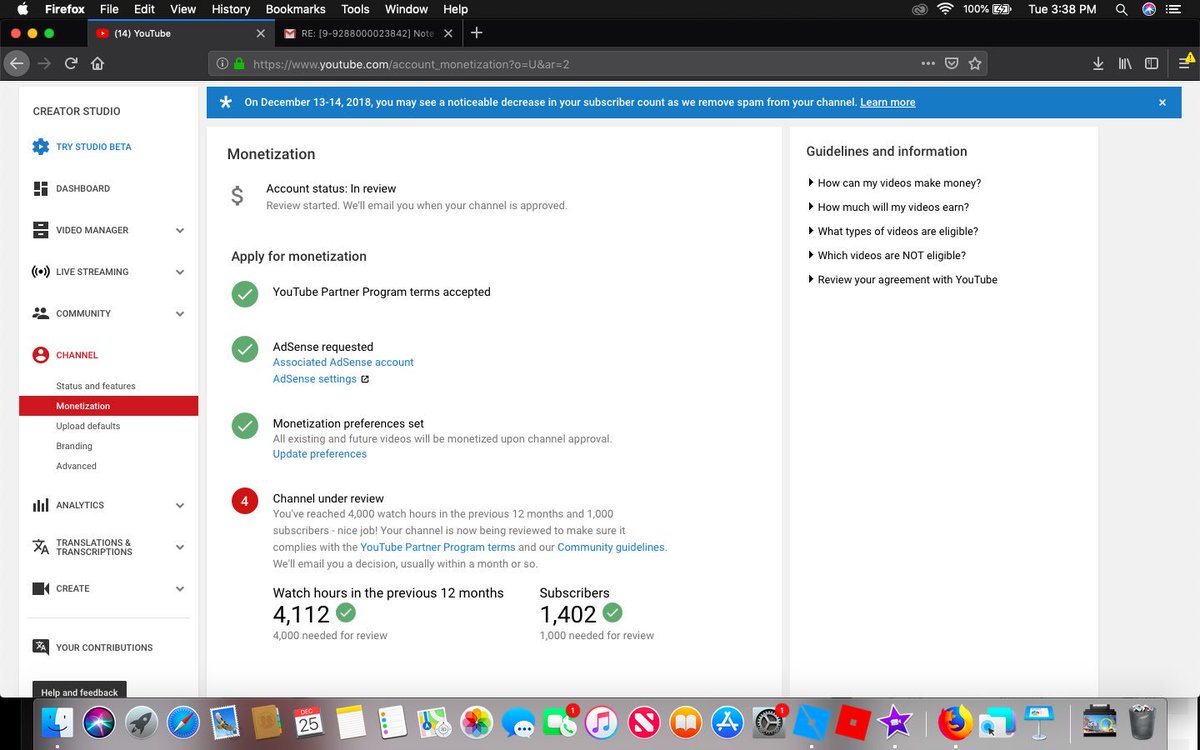Open the Firefox History menu
This screenshot has height=750, width=1200.
(230, 9)
